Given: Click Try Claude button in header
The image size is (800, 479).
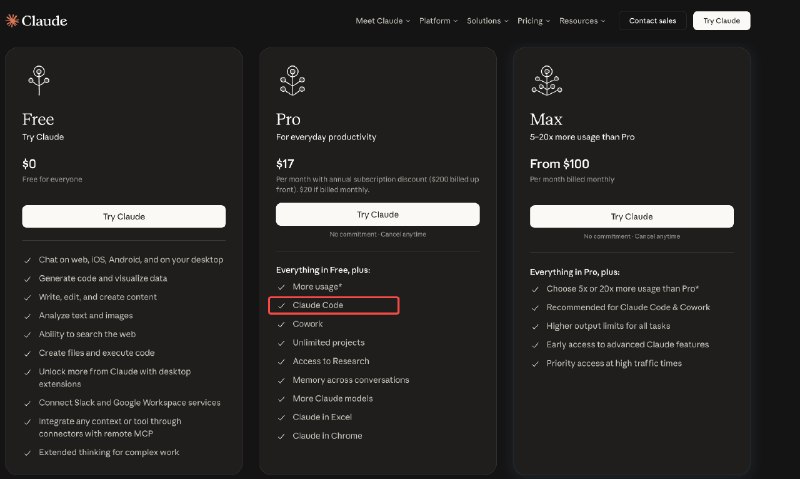Looking at the screenshot, I should (x=721, y=21).
